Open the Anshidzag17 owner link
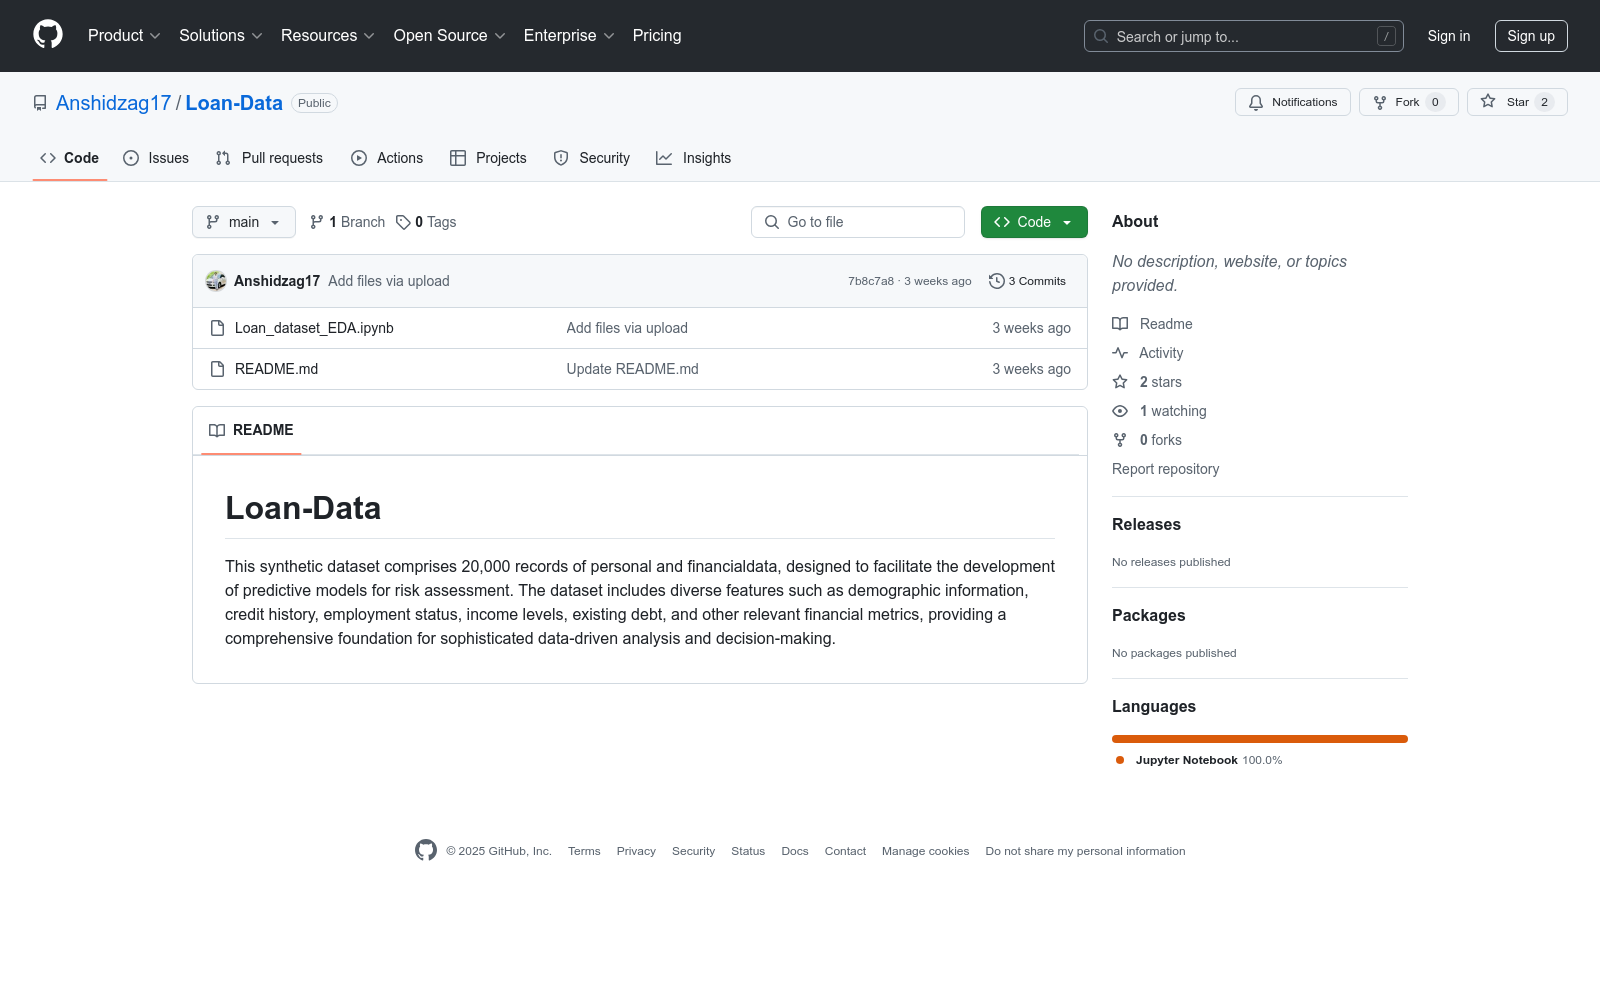1600x1000 pixels. (x=114, y=103)
